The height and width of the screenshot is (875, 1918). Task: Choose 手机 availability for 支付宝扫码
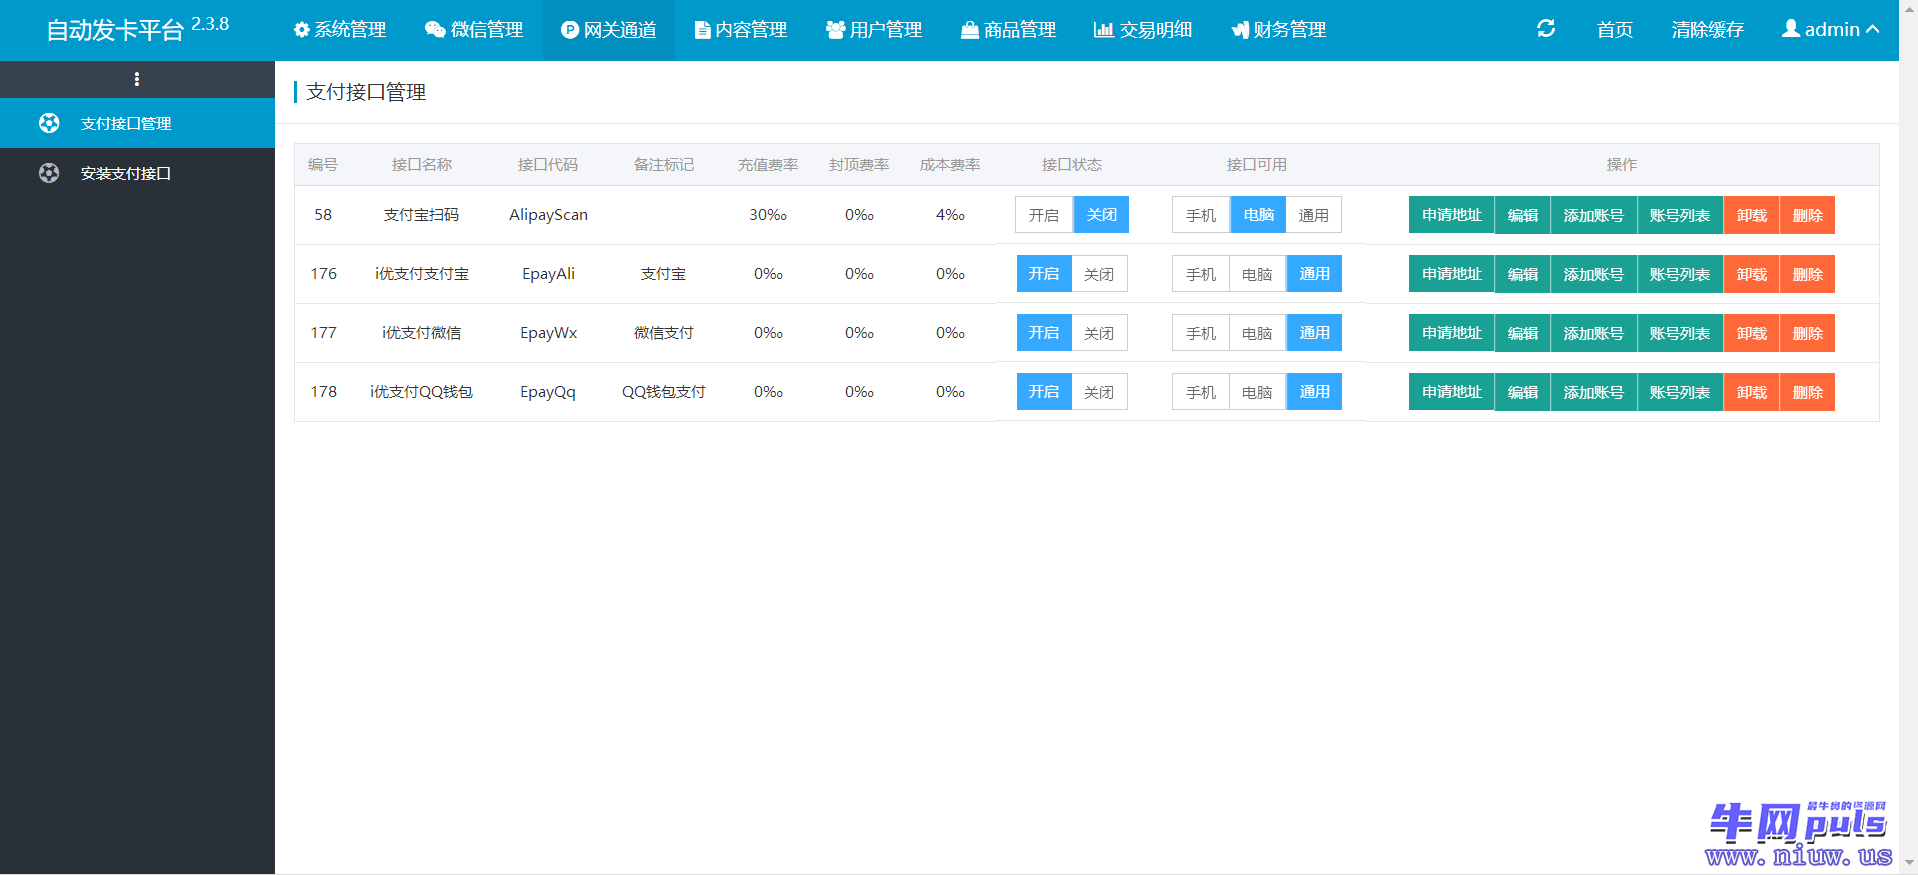[1201, 215]
